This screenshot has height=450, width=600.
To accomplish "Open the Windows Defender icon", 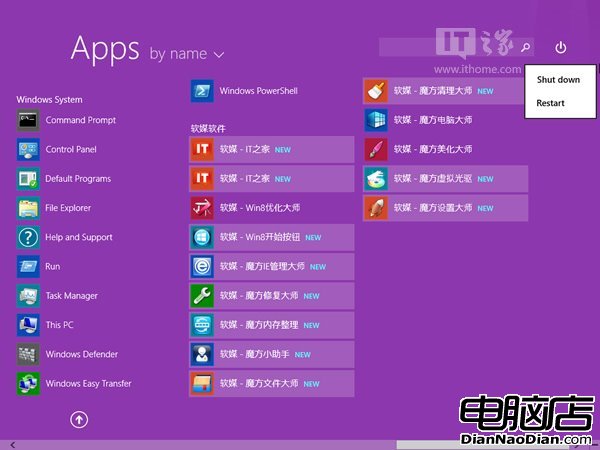I will coord(28,354).
